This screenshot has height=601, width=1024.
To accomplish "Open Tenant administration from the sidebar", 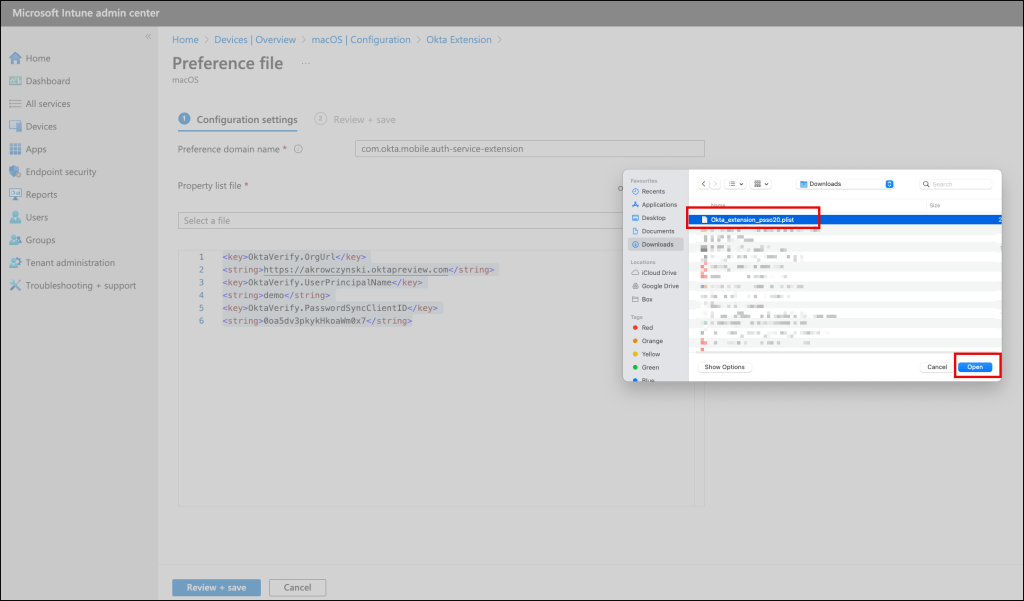I will [x=69, y=263].
